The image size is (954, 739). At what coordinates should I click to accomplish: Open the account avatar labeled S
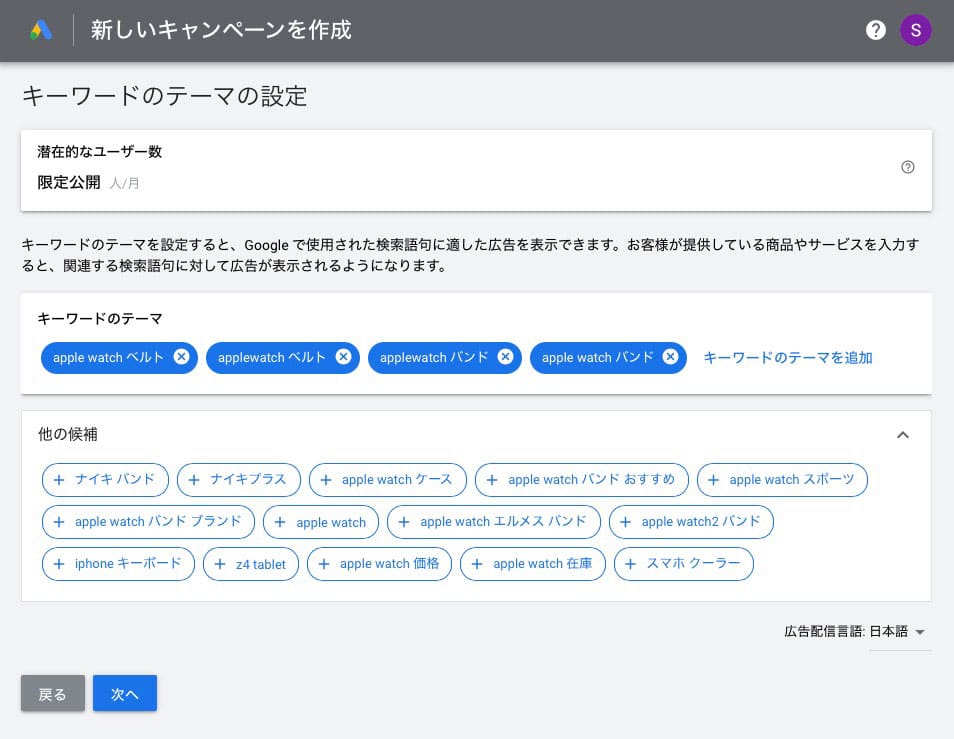pyautogui.click(x=915, y=30)
